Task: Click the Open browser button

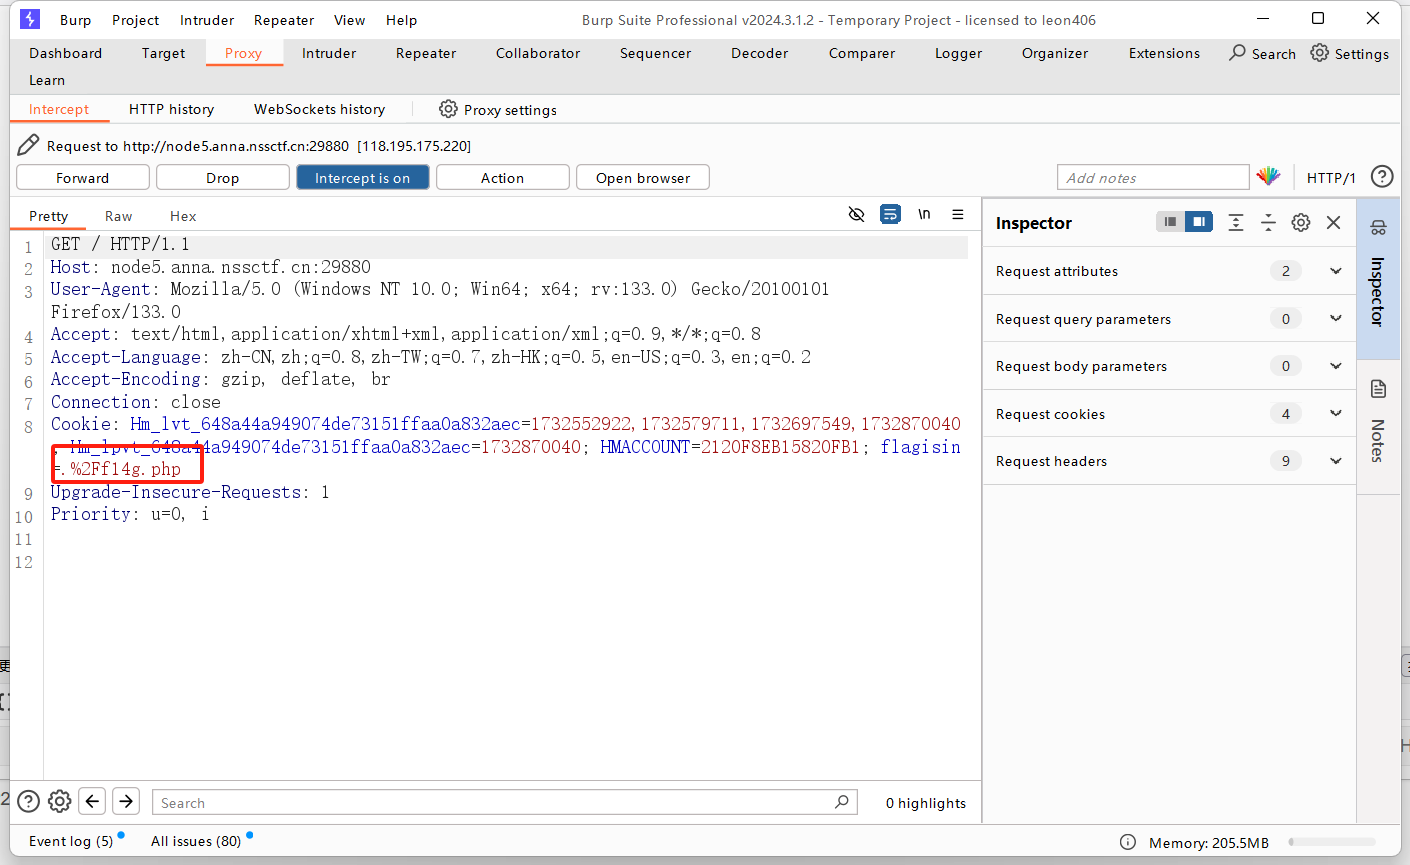Action: 643,177
